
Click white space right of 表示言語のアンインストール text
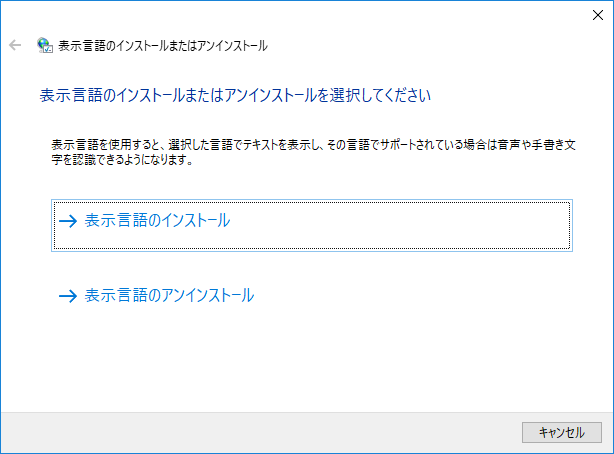(x=420, y=296)
